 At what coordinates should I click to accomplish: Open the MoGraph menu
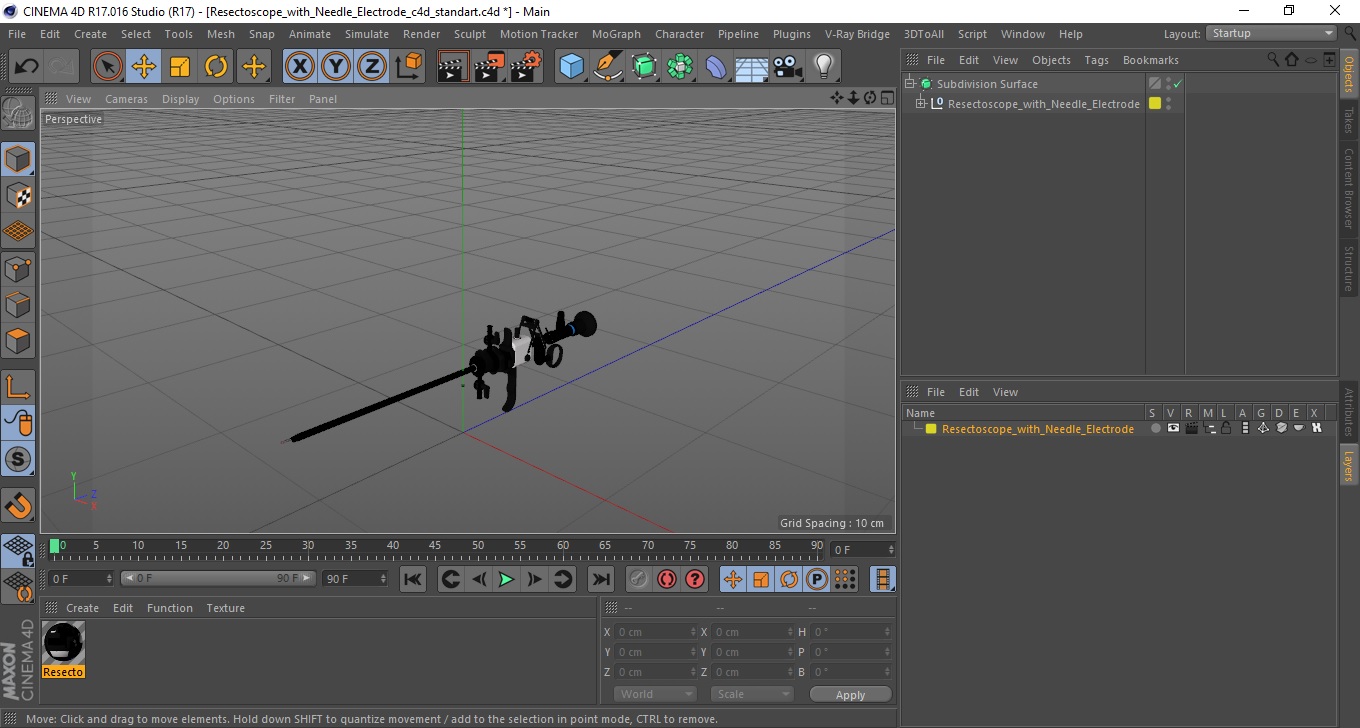[616, 34]
